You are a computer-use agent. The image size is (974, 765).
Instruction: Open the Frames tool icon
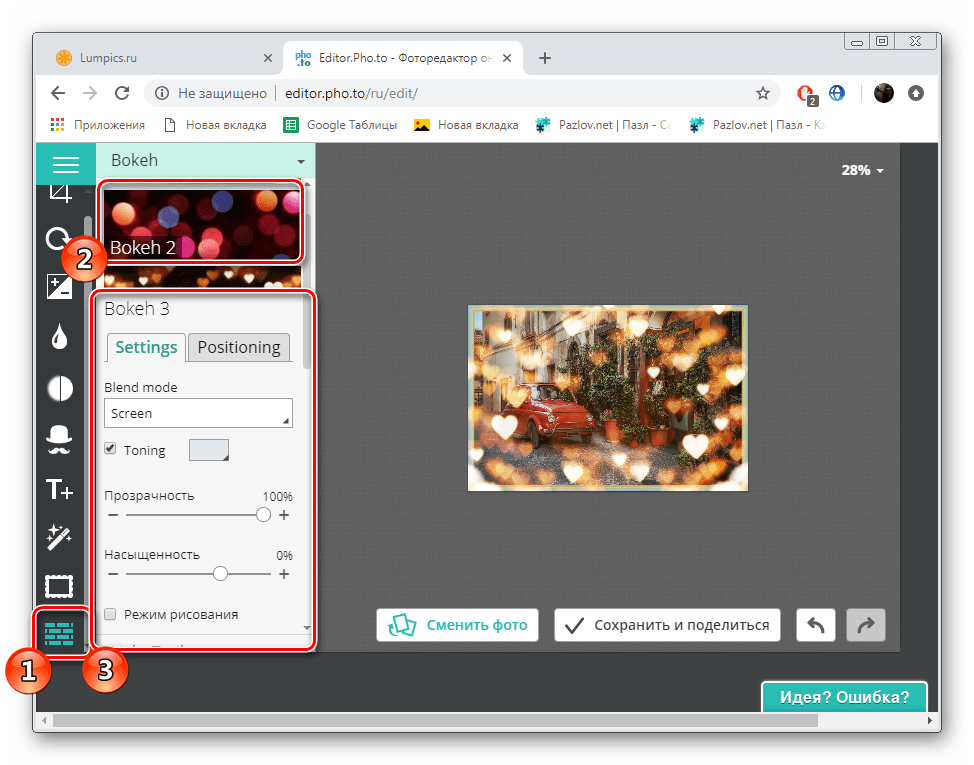pyautogui.click(x=59, y=586)
